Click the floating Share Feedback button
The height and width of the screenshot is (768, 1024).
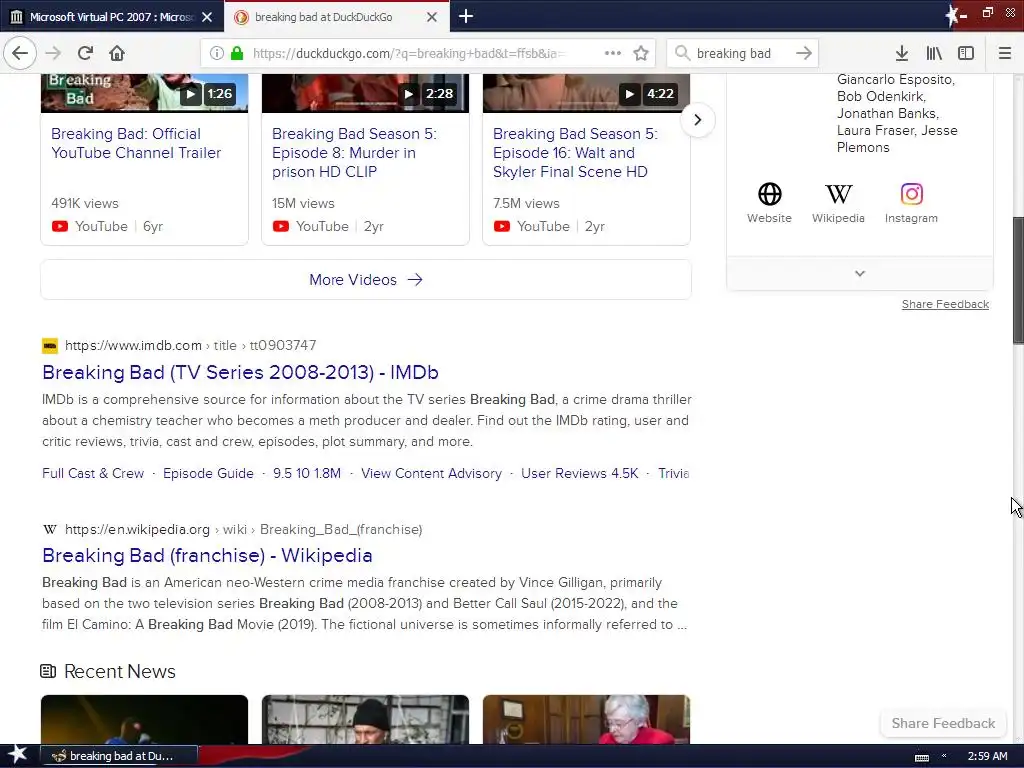coord(943,723)
